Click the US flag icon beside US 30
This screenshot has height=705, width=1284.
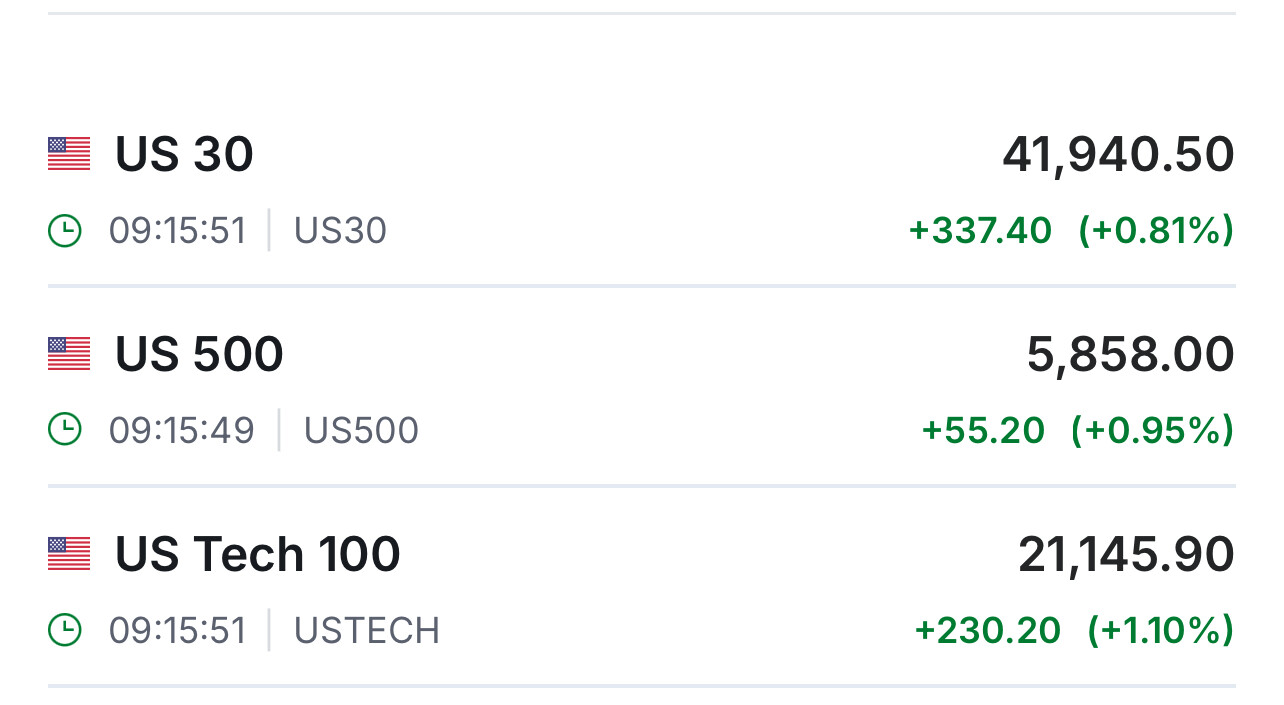click(69, 154)
